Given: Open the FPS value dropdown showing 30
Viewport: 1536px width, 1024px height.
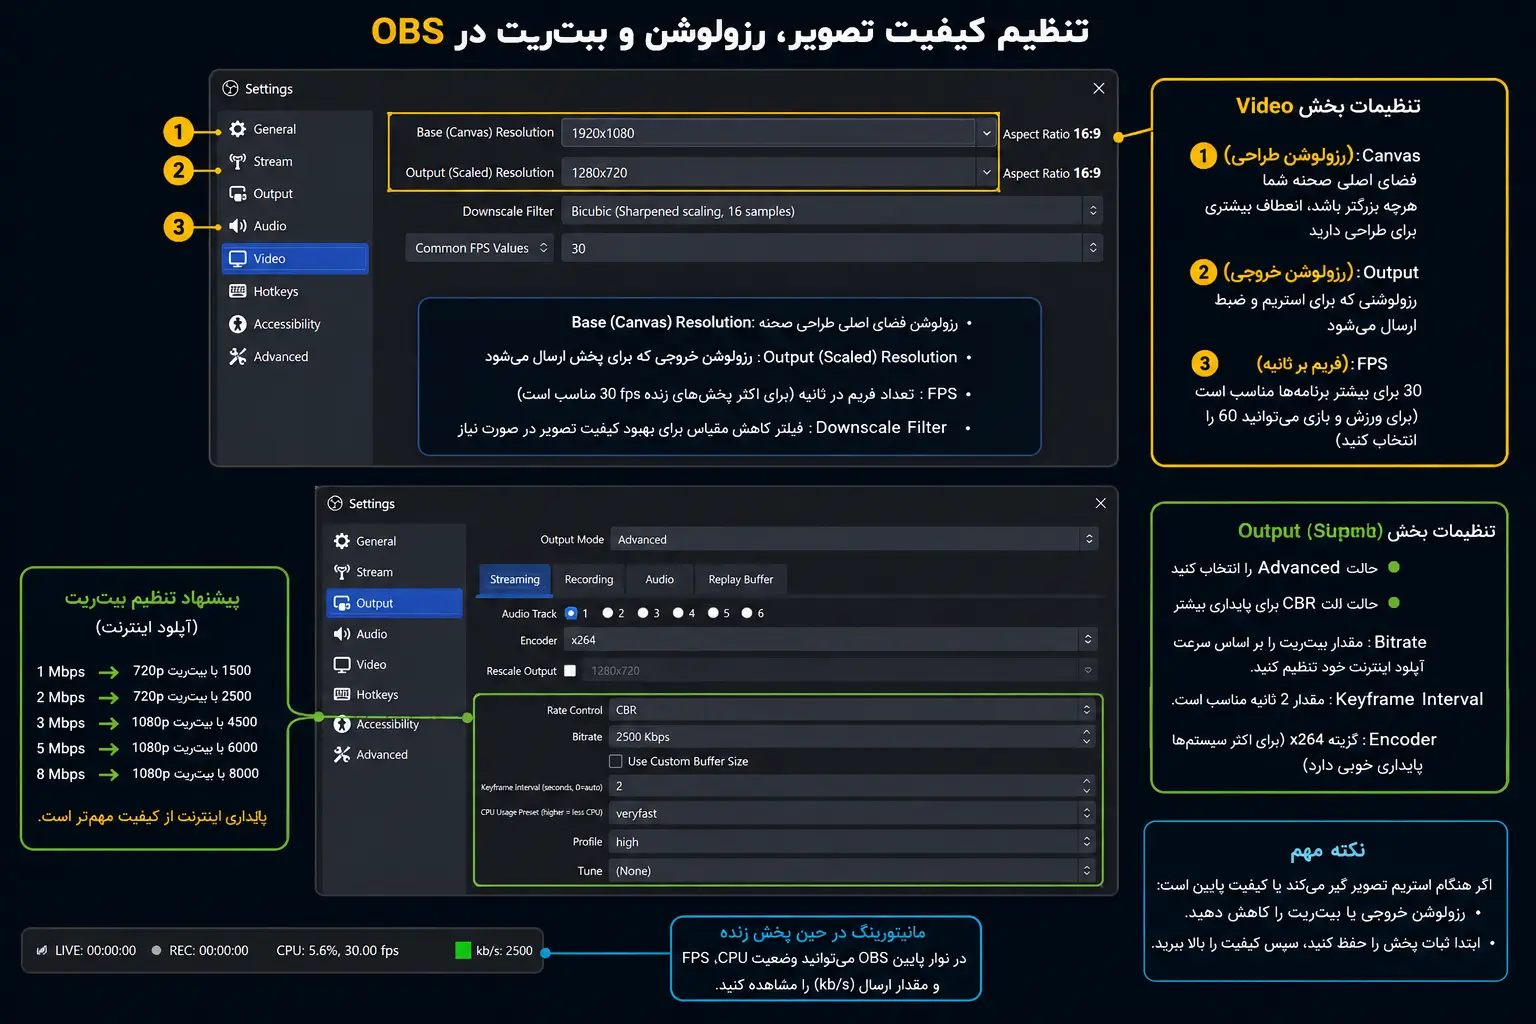Looking at the screenshot, I should pos(832,248).
